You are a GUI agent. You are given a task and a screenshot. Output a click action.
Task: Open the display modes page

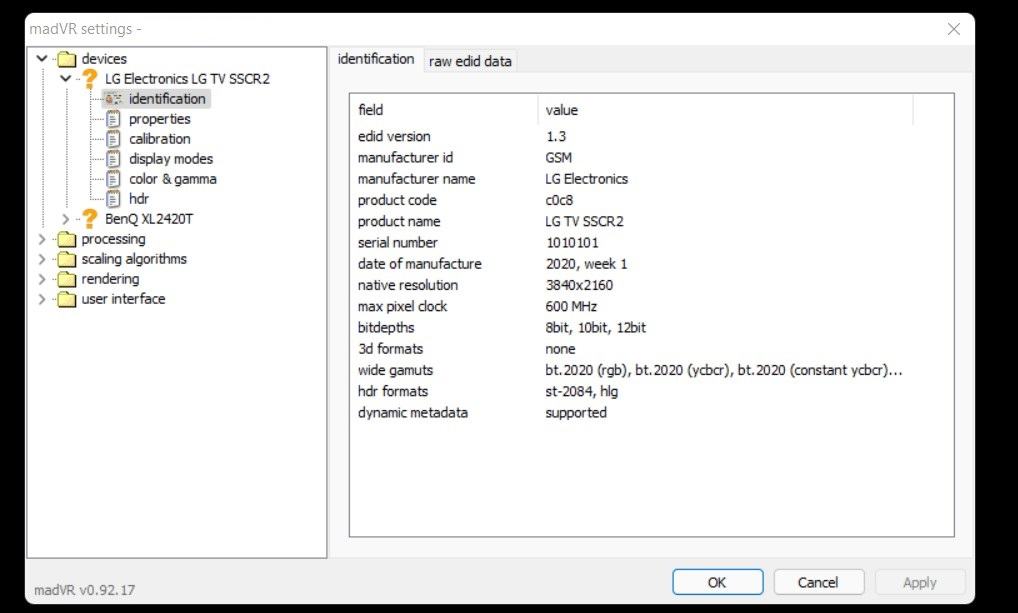click(171, 159)
